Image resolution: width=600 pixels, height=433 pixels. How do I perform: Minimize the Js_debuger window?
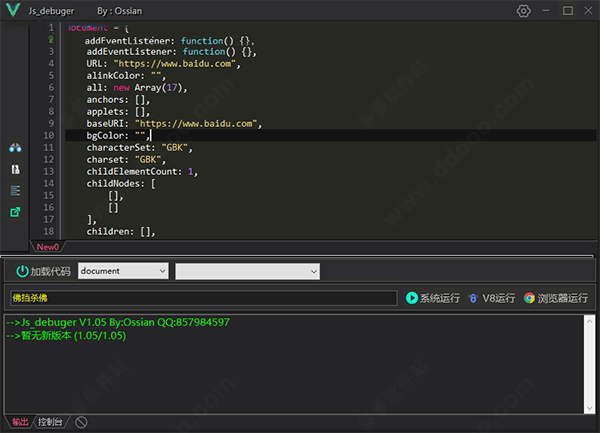click(x=546, y=11)
